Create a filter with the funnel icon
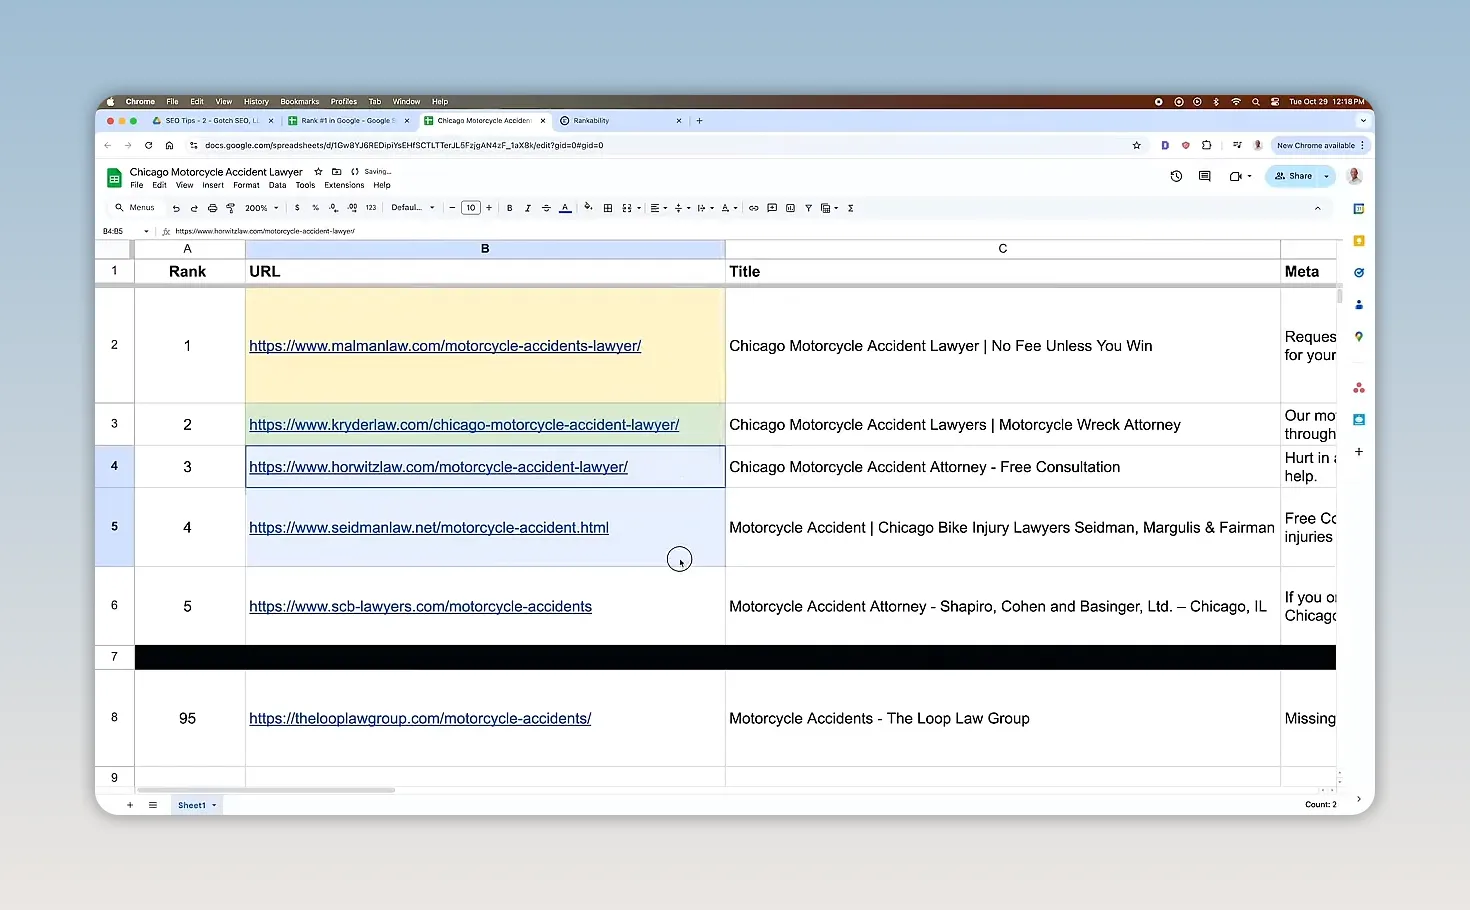 (808, 208)
